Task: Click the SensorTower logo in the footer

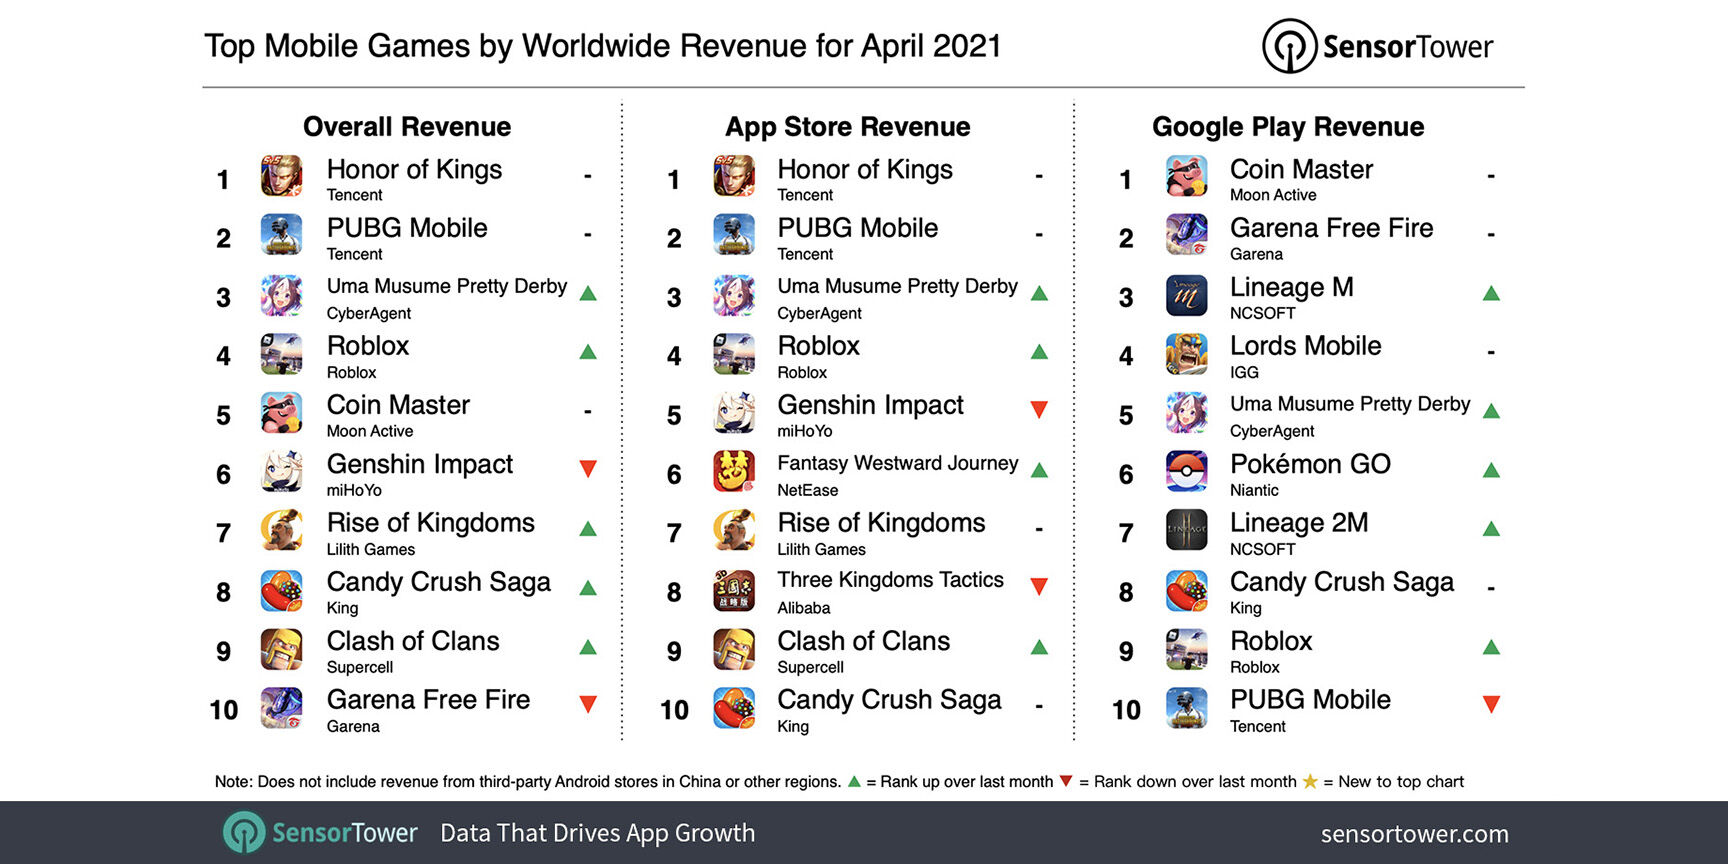Action: pos(320,832)
